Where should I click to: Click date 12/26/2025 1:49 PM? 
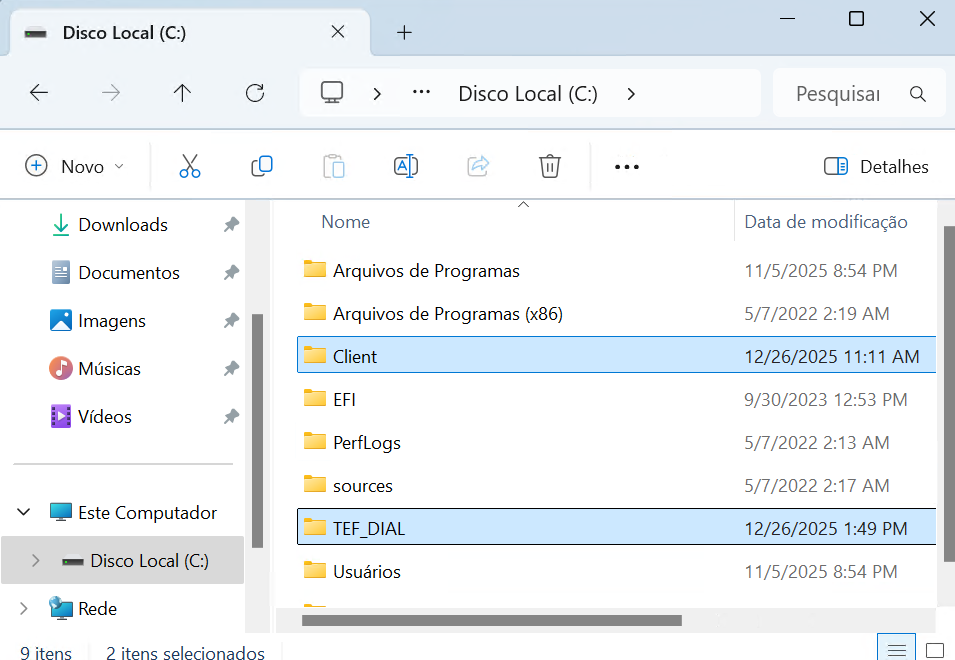point(826,528)
